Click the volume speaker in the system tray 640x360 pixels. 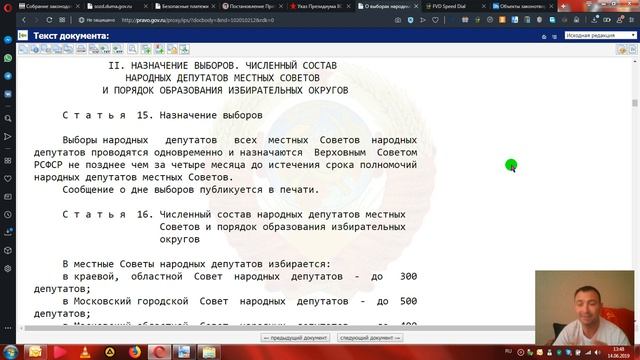597,352
